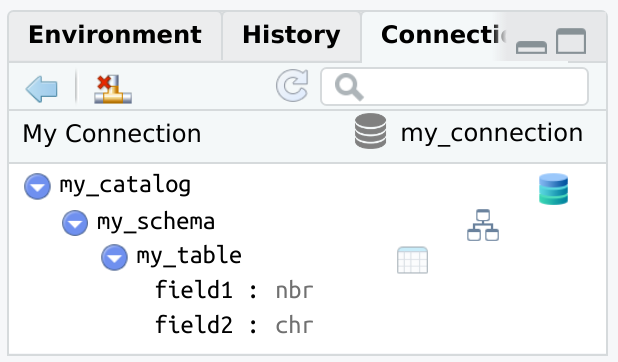Switch to the Environment tab
This screenshot has height=362, width=618.
[115, 36]
